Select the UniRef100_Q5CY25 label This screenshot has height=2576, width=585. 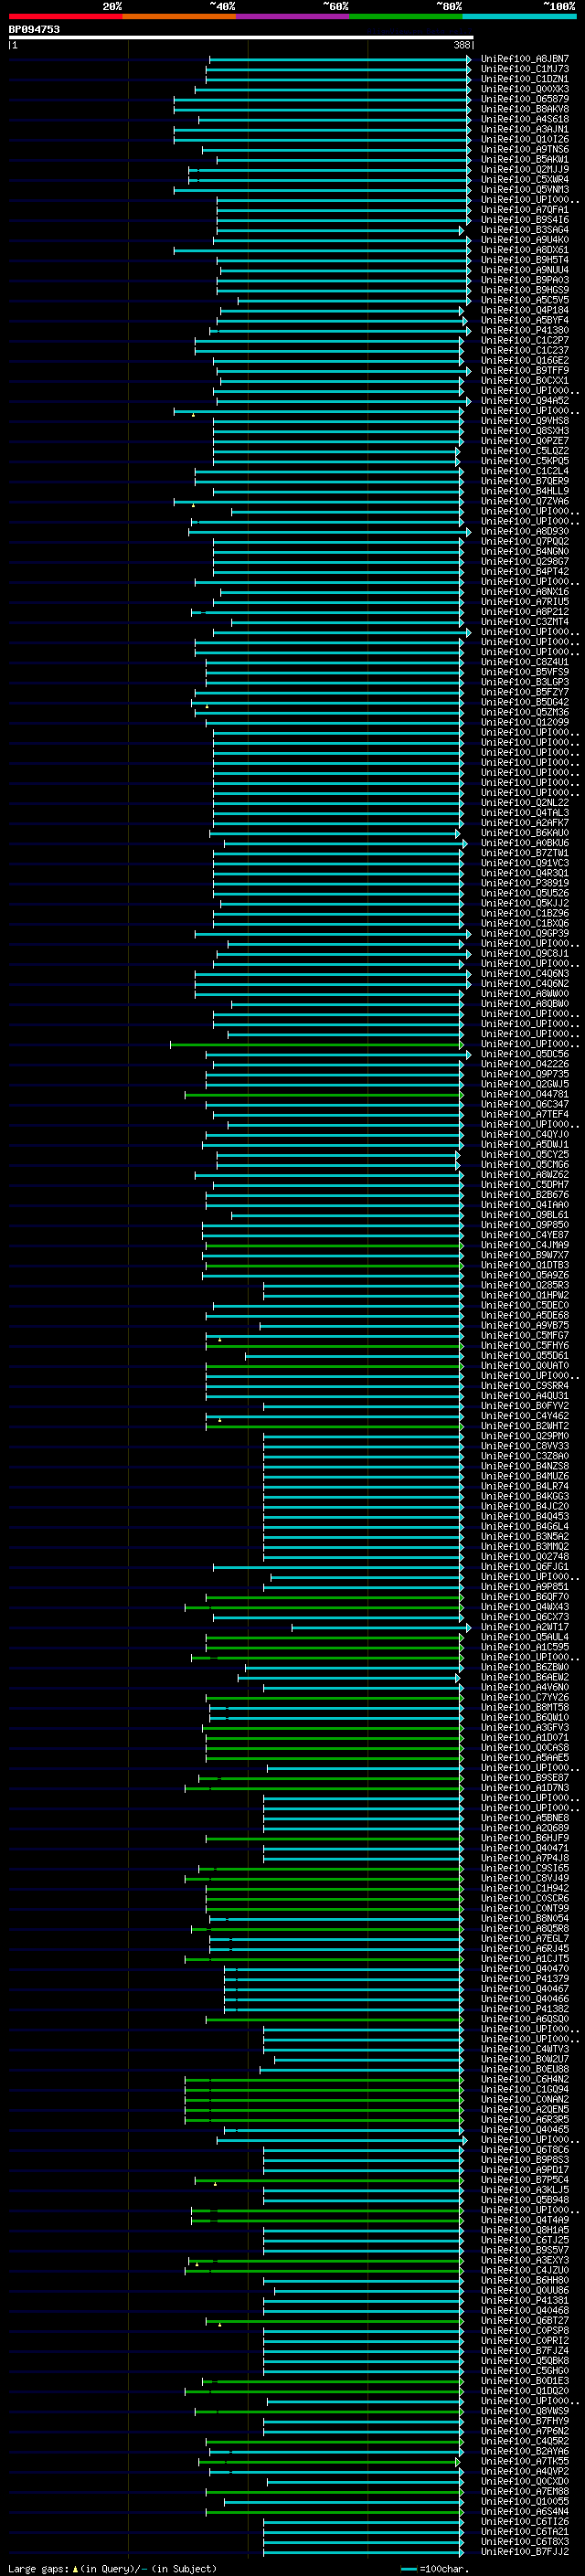(524, 1154)
